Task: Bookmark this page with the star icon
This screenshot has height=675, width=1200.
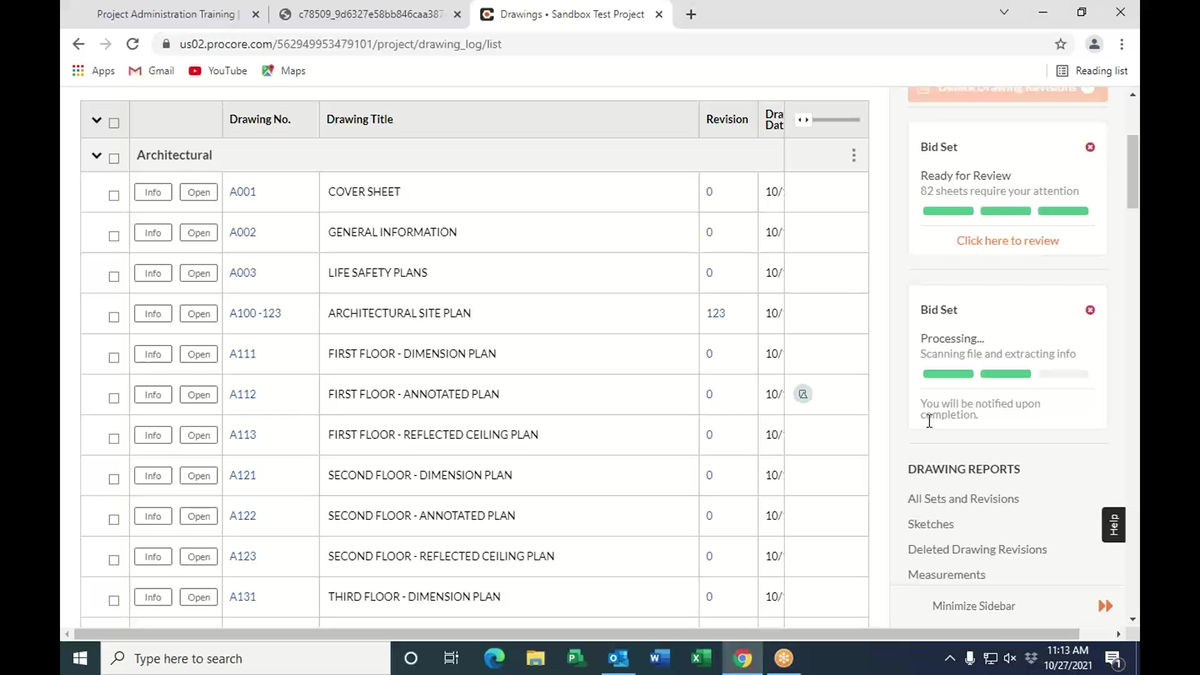Action: tap(1061, 44)
